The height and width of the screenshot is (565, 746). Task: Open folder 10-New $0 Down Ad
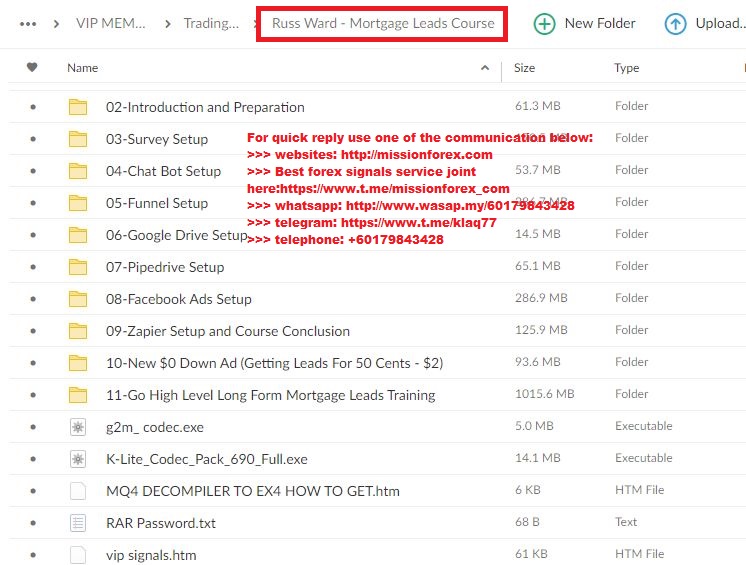coord(275,363)
